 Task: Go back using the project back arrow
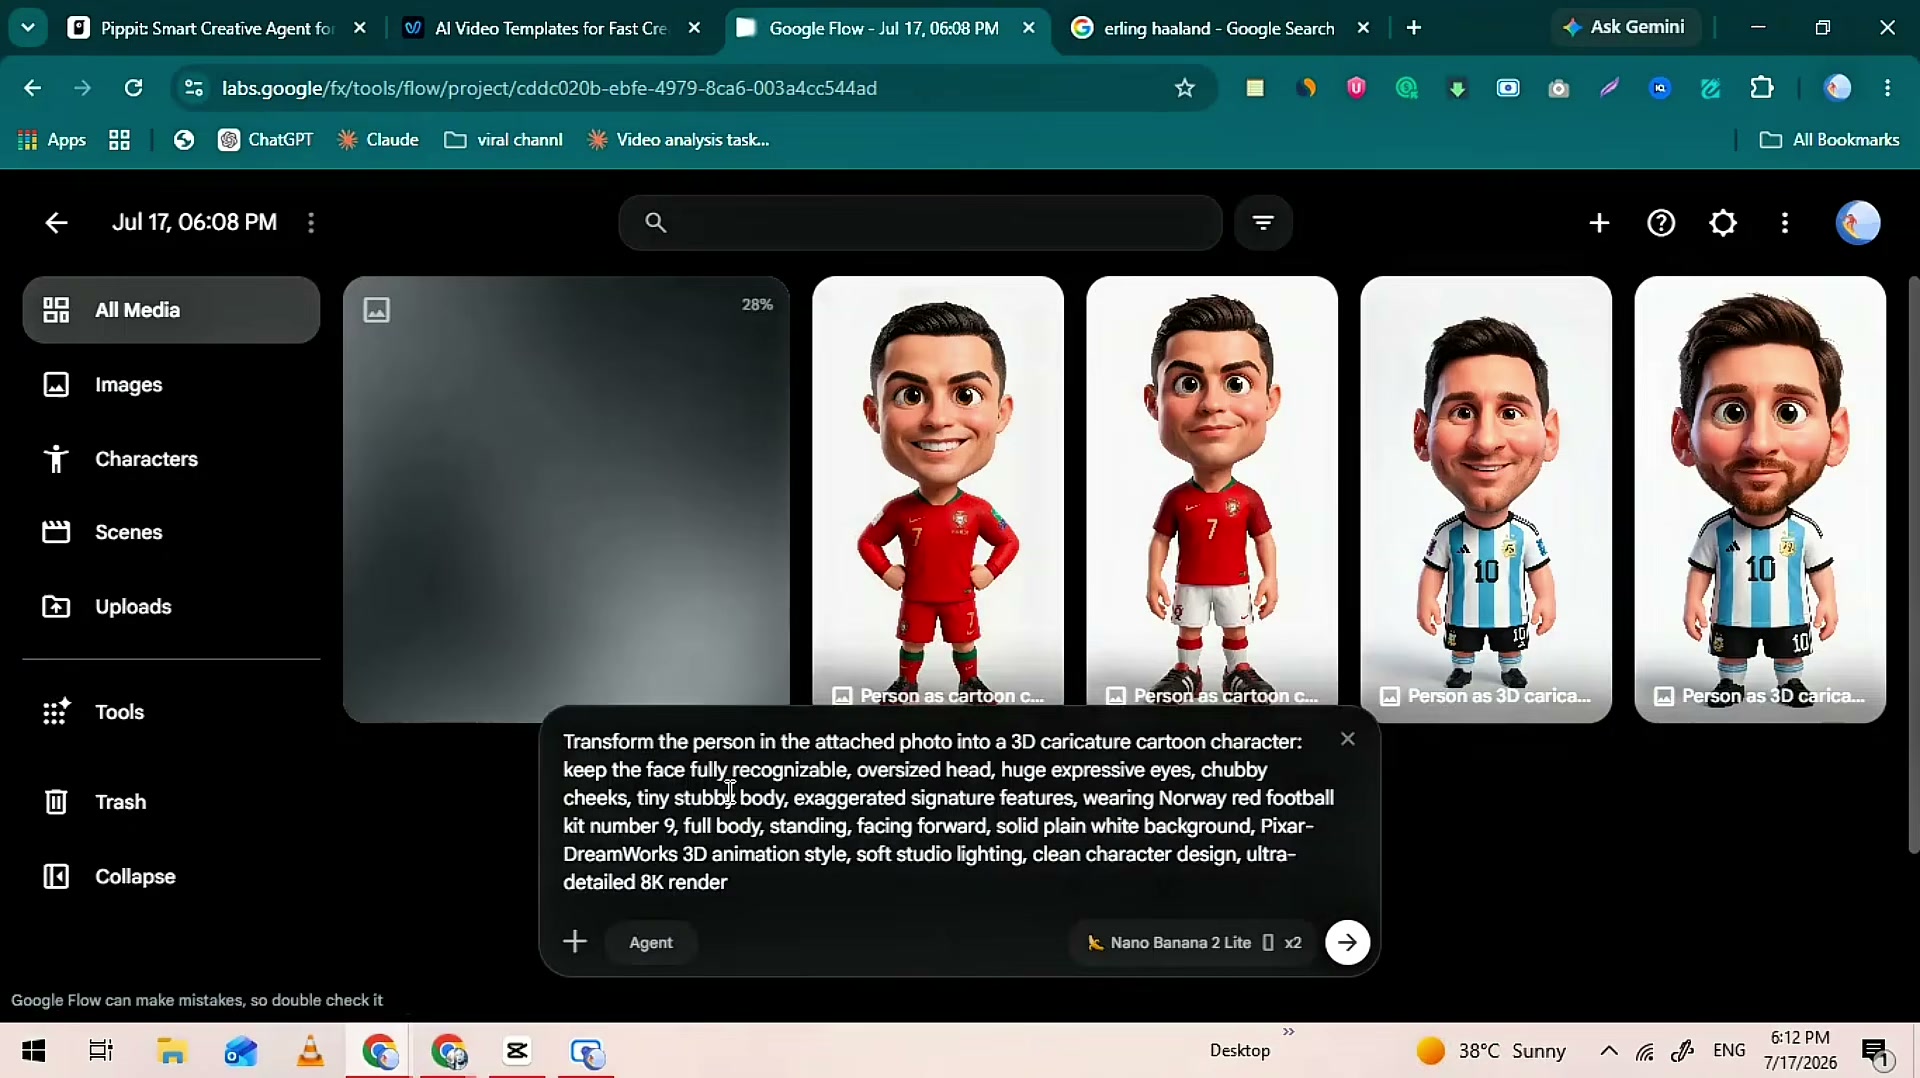56,222
